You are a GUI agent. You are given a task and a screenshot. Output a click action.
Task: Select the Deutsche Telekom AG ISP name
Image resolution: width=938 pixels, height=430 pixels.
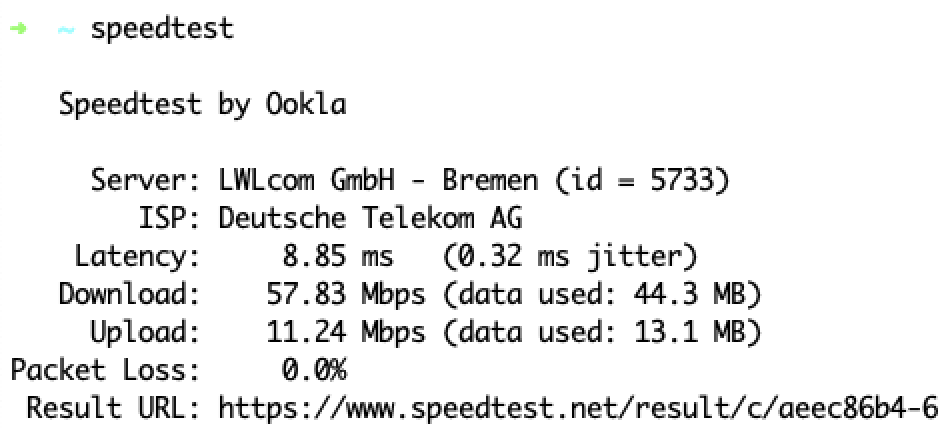click(370, 219)
